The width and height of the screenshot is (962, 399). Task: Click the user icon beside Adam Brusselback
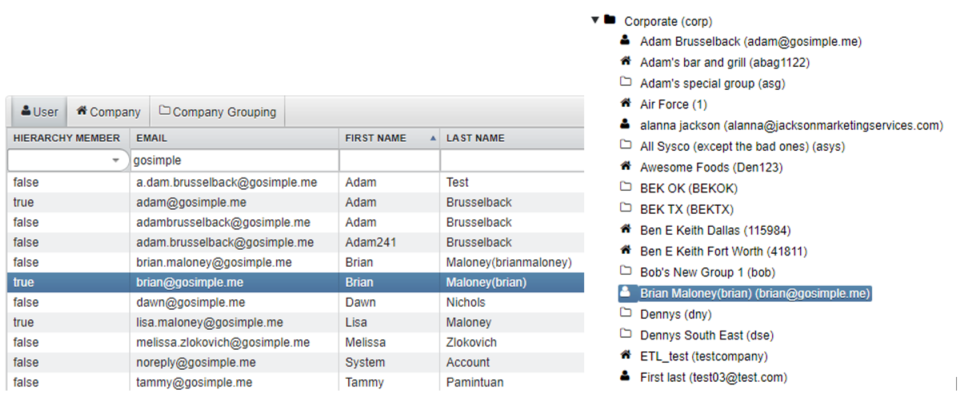point(625,41)
